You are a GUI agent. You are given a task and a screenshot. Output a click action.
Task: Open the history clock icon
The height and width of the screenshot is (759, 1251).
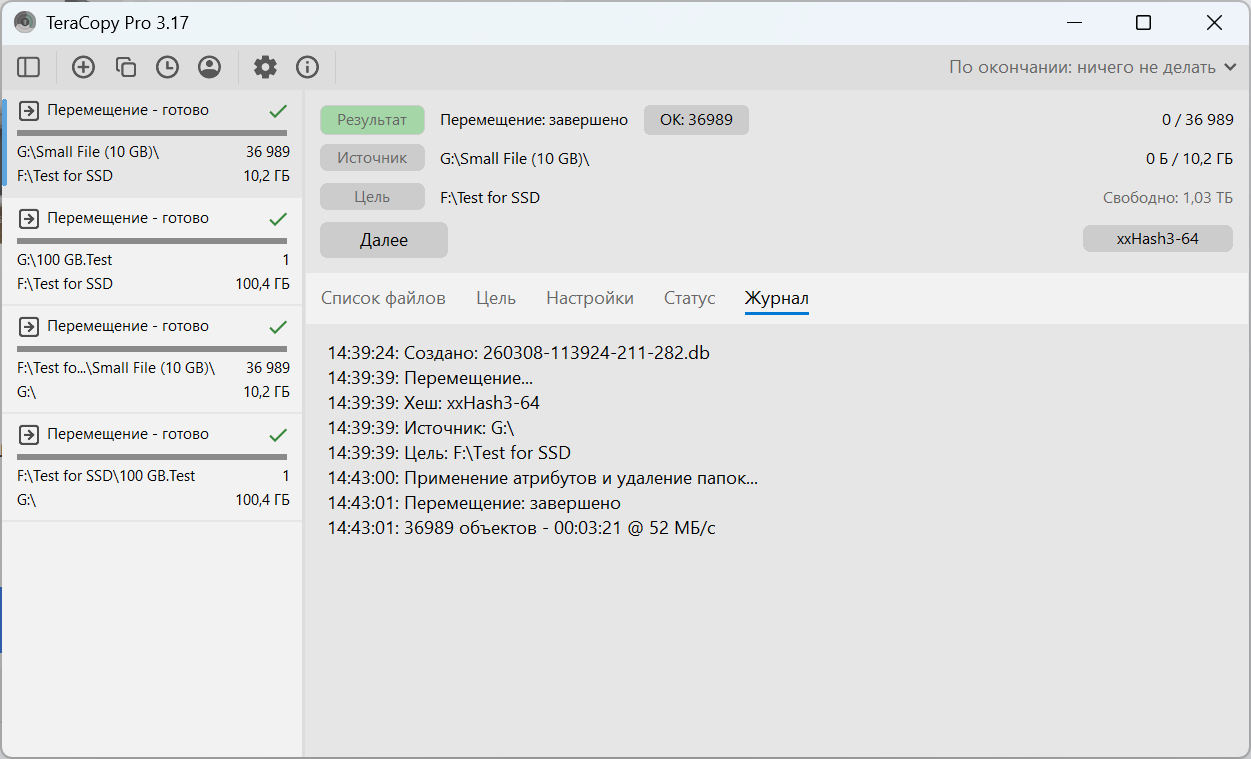pos(167,67)
